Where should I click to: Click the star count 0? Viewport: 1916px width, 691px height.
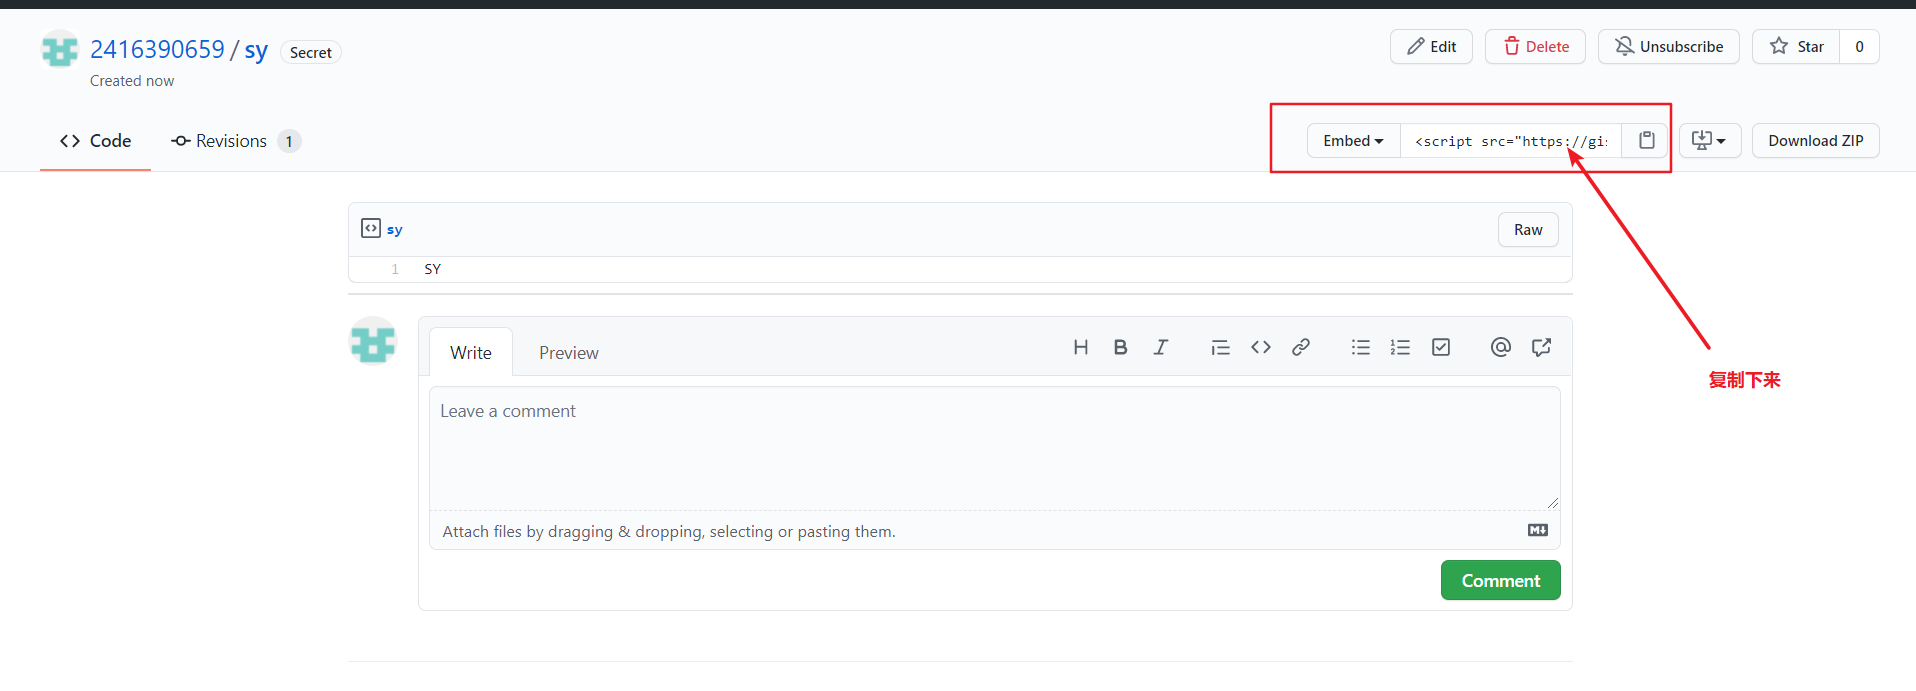(1859, 47)
